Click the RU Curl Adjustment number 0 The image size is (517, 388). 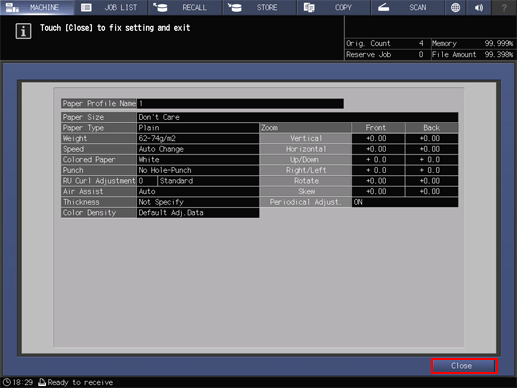(x=147, y=181)
